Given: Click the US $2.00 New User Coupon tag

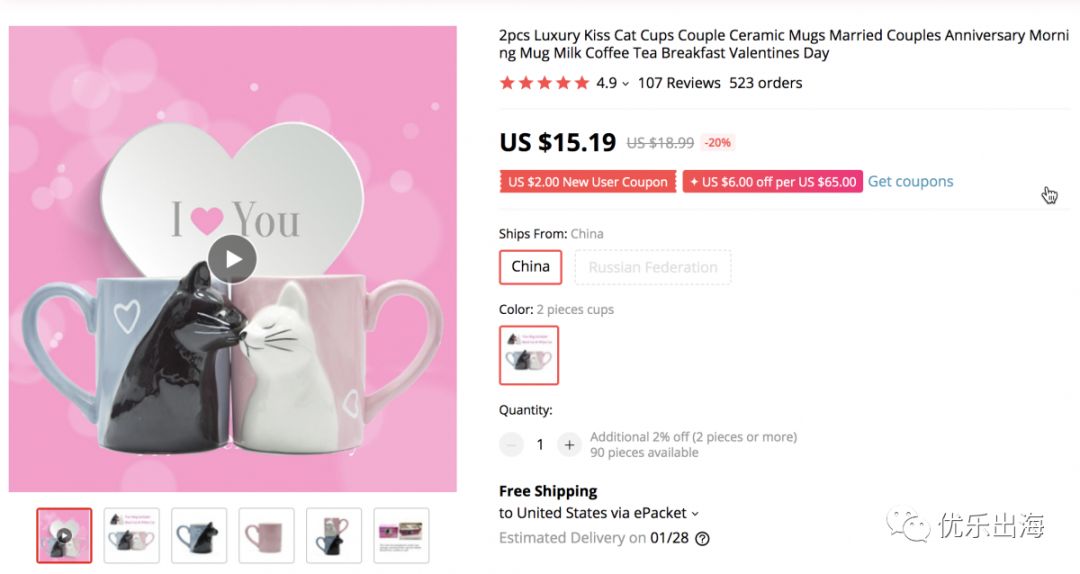Looking at the screenshot, I should [x=587, y=182].
